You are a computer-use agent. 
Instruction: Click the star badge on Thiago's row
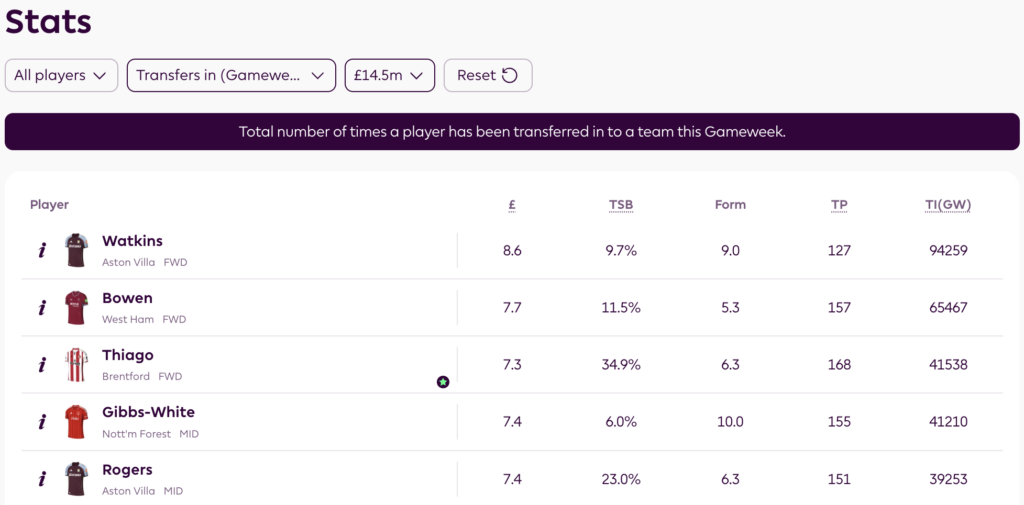click(443, 382)
